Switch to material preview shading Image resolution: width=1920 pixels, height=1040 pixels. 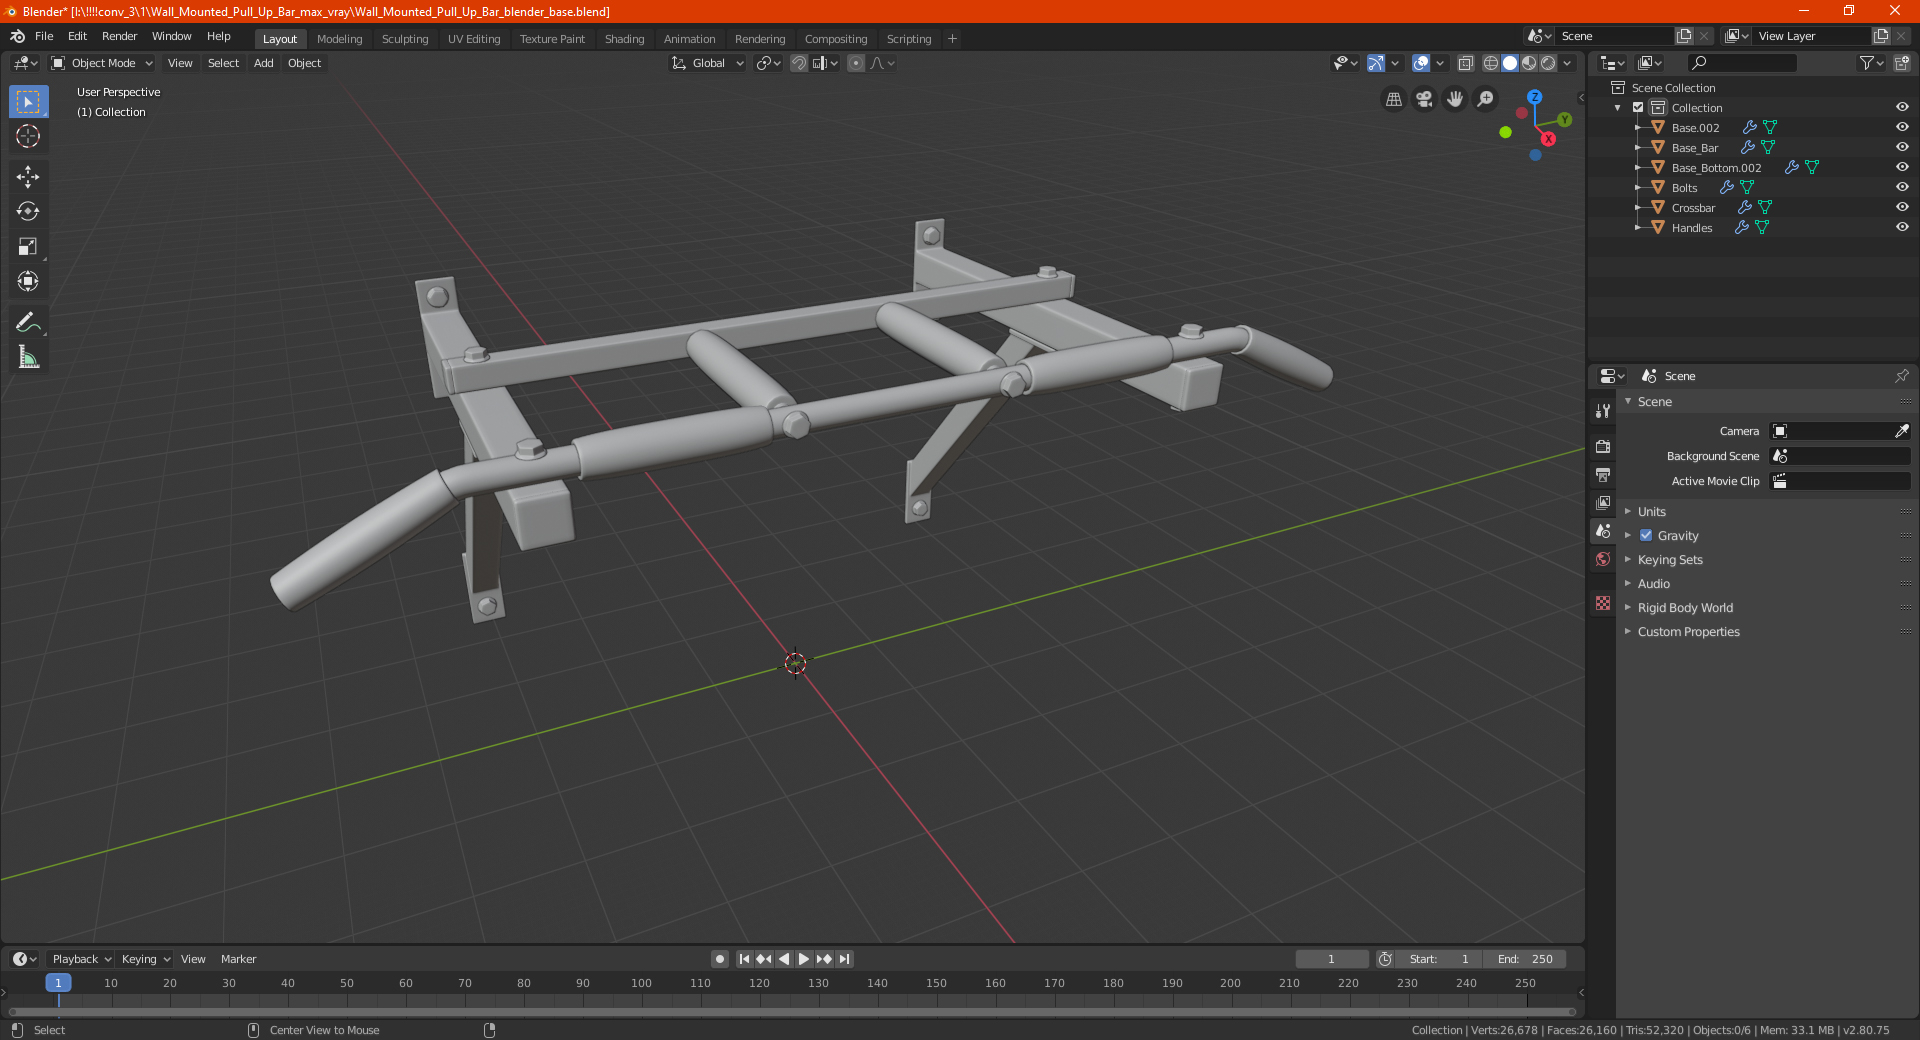[x=1529, y=63]
